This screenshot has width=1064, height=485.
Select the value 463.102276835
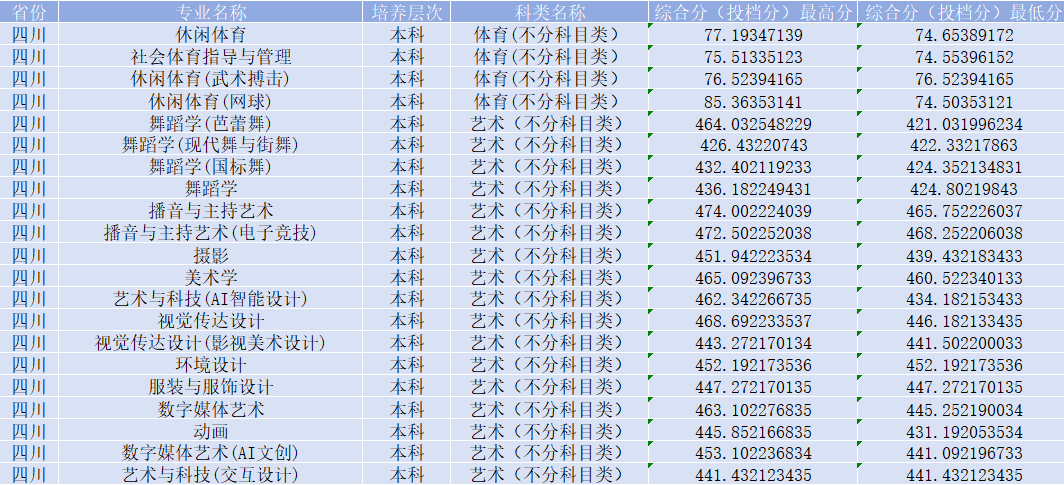tap(753, 410)
